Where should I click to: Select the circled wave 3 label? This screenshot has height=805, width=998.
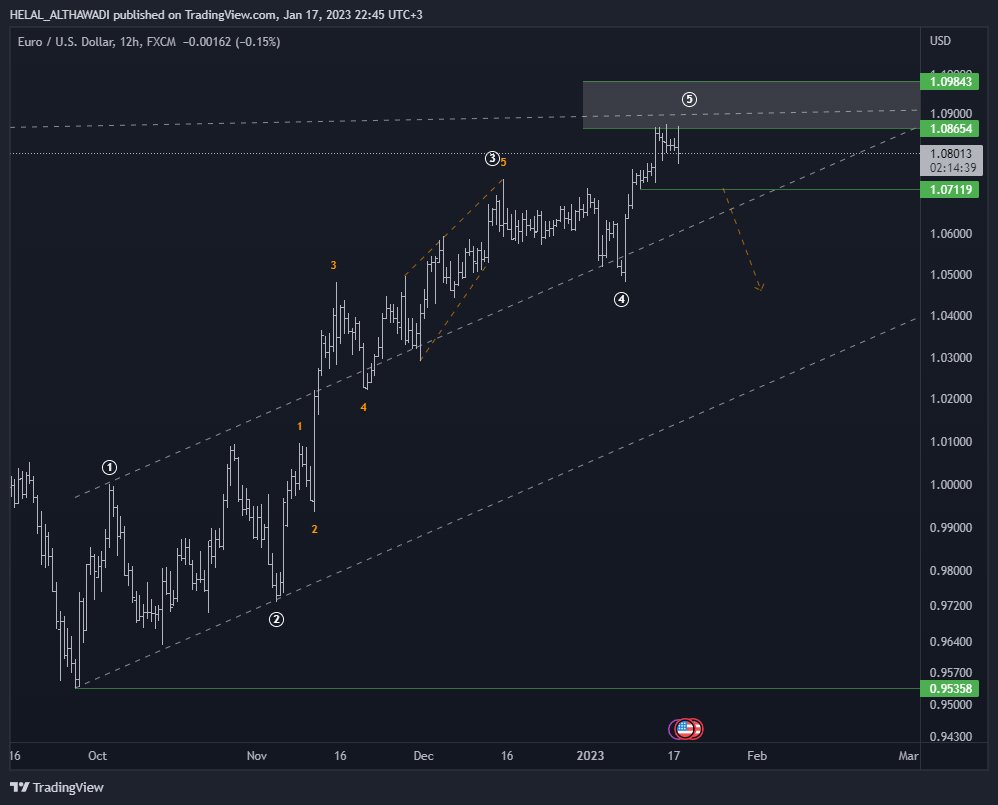[x=492, y=158]
